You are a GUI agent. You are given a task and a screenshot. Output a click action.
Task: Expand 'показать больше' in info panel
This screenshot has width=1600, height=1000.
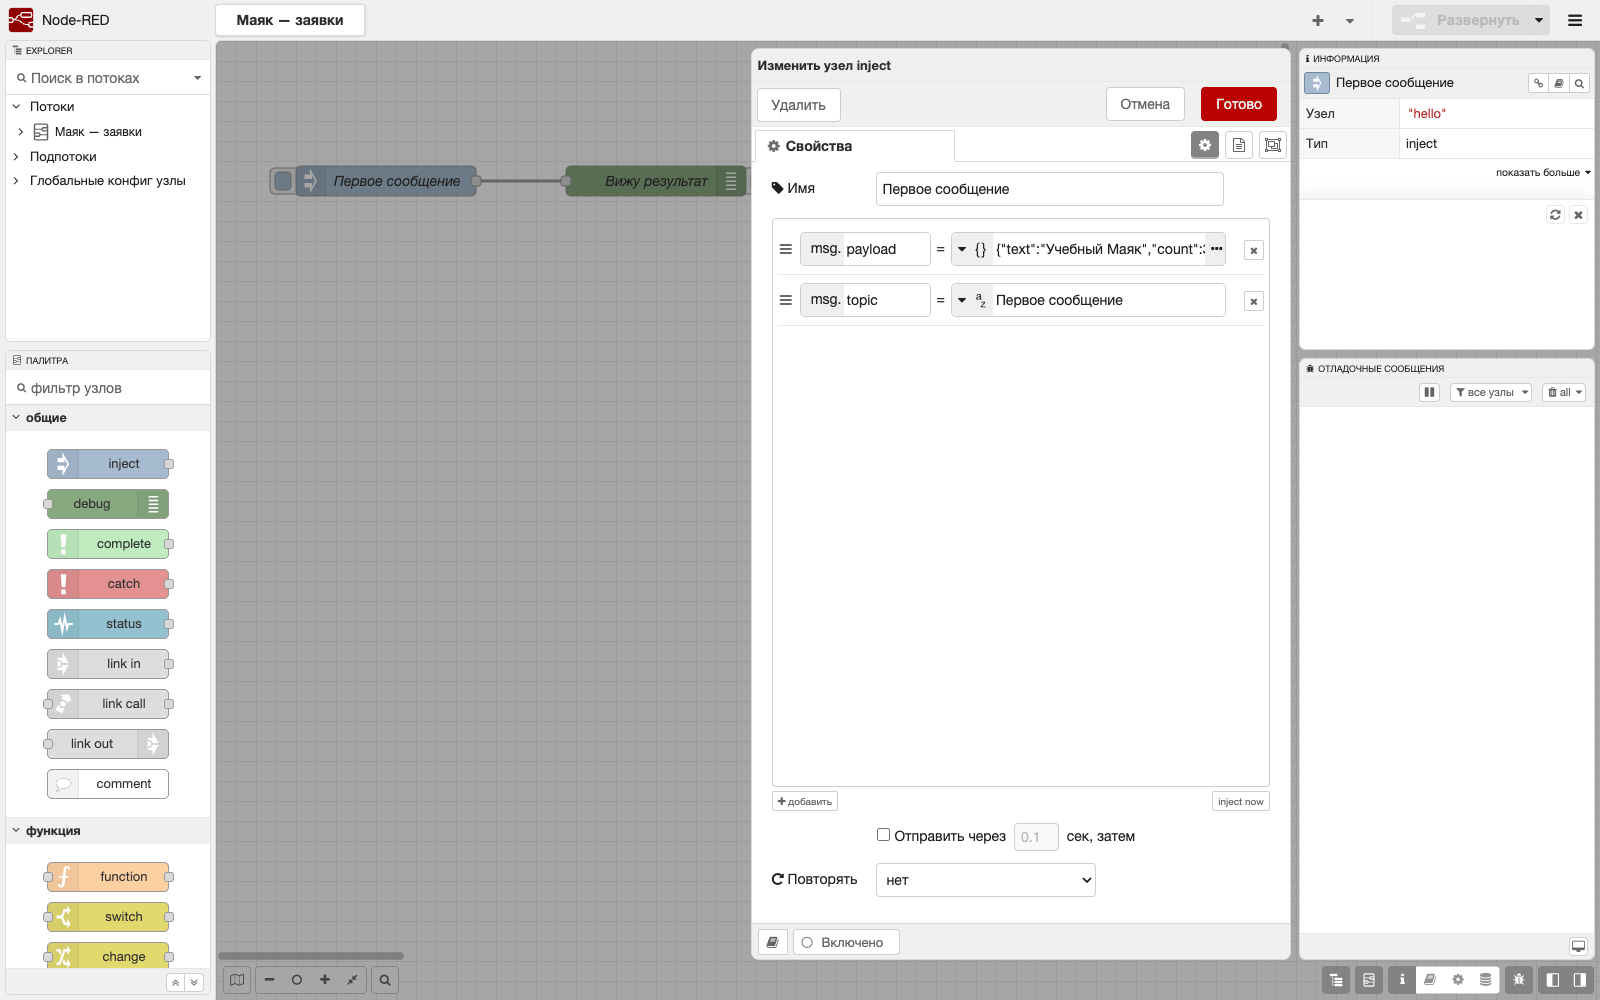(x=1543, y=172)
